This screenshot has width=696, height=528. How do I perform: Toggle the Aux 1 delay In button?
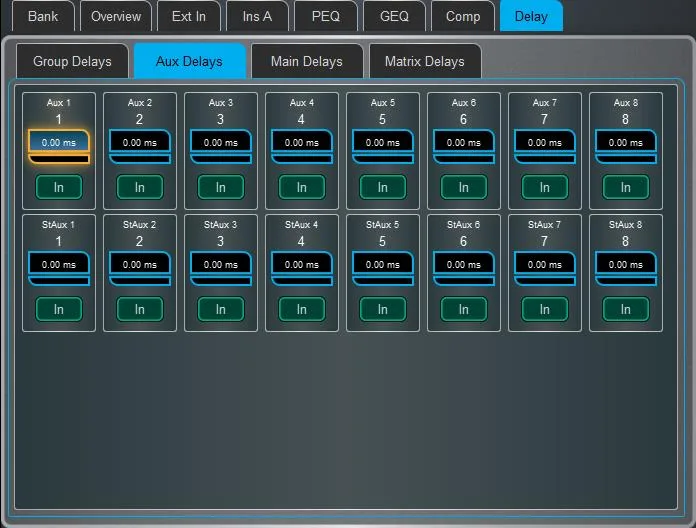pyautogui.click(x=59, y=187)
